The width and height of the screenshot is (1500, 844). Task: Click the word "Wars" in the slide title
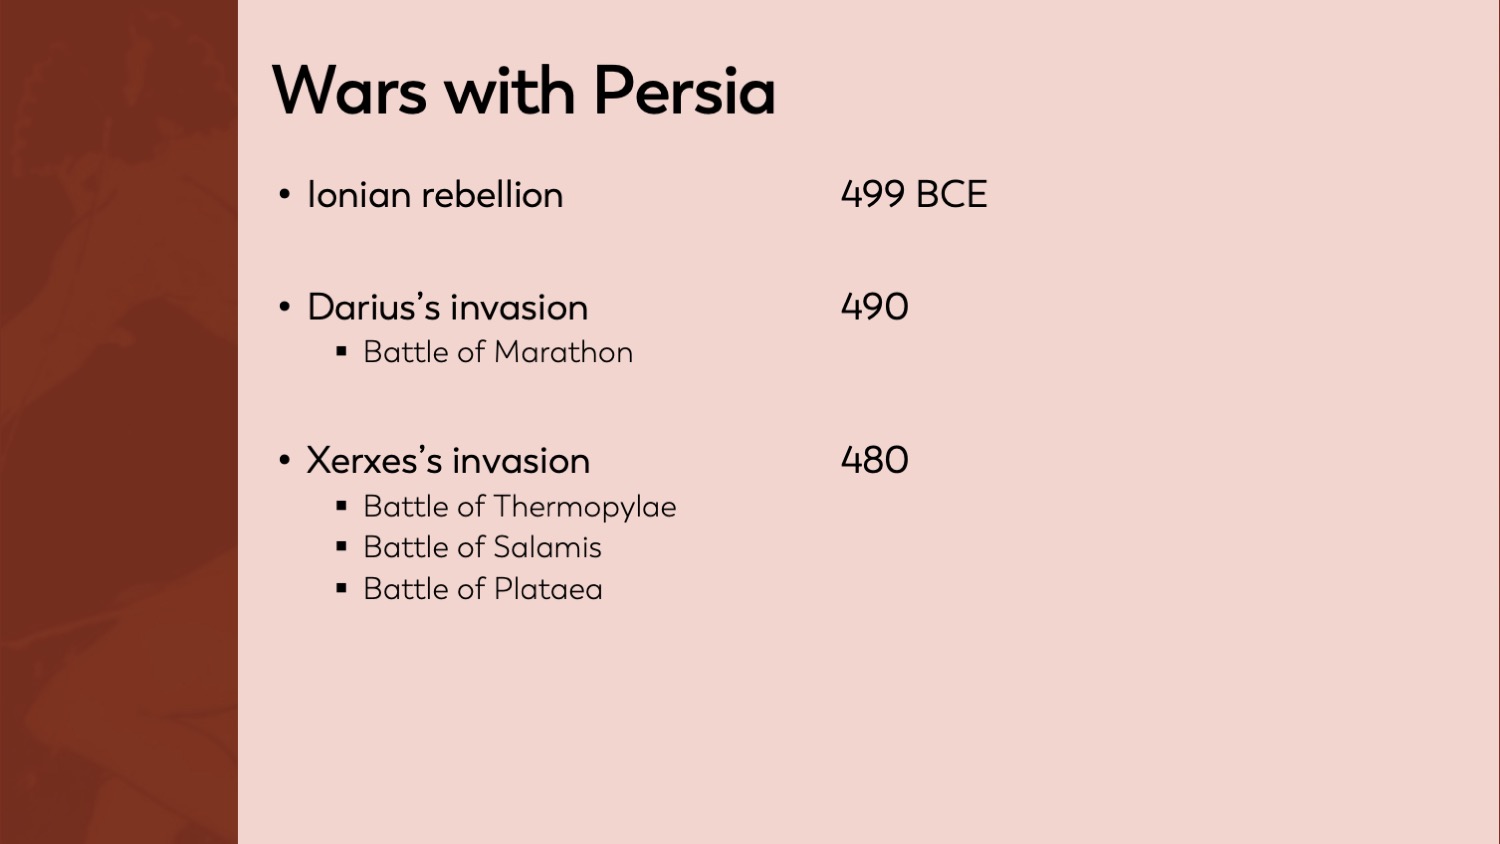pyautogui.click(x=349, y=92)
